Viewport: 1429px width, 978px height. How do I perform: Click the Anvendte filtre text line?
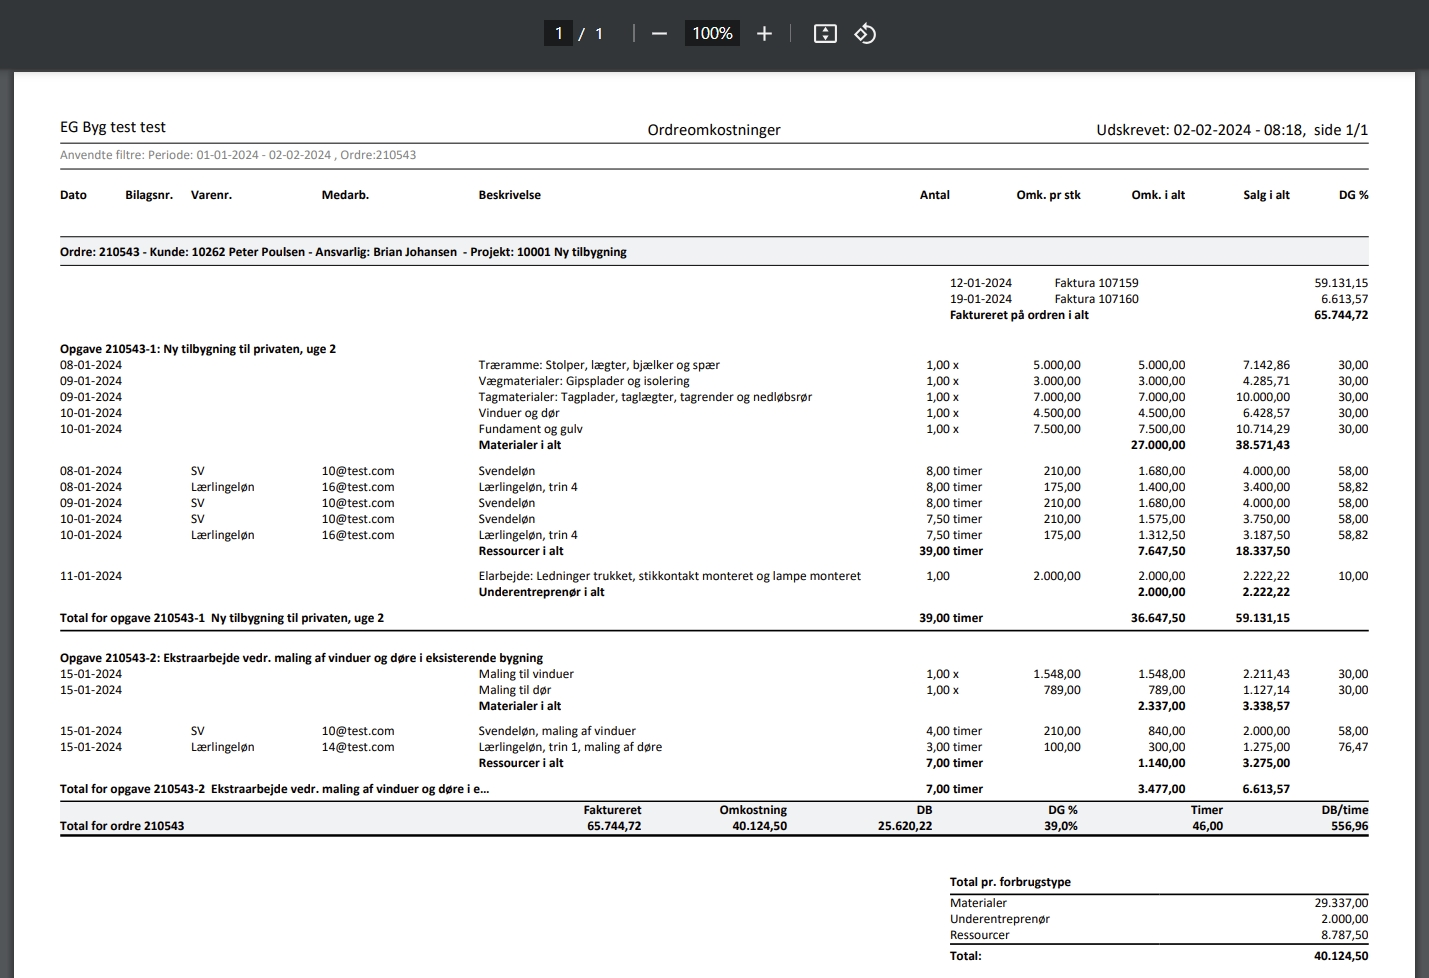coord(238,155)
